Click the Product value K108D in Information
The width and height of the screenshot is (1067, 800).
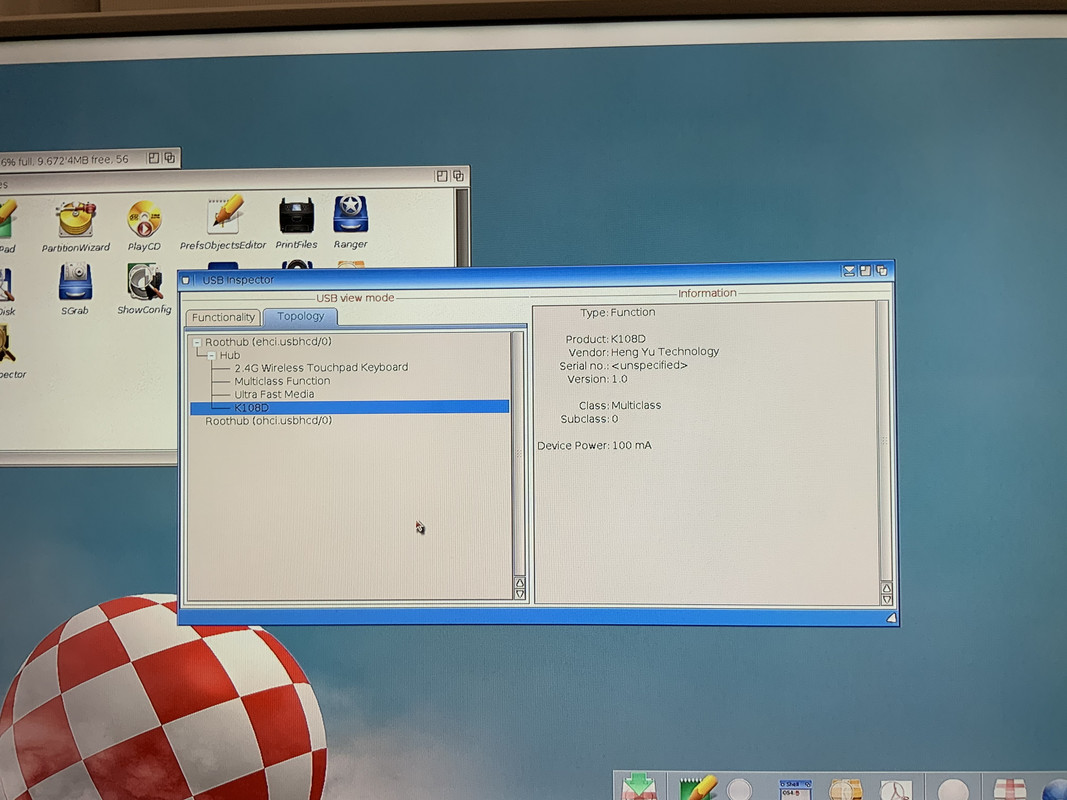click(x=628, y=339)
